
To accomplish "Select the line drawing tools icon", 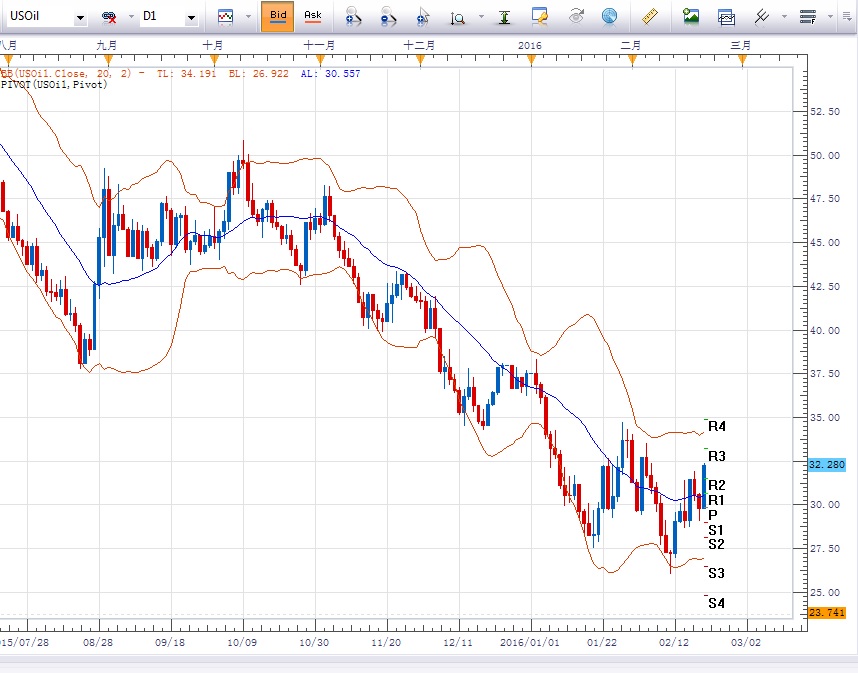I will [x=762, y=17].
